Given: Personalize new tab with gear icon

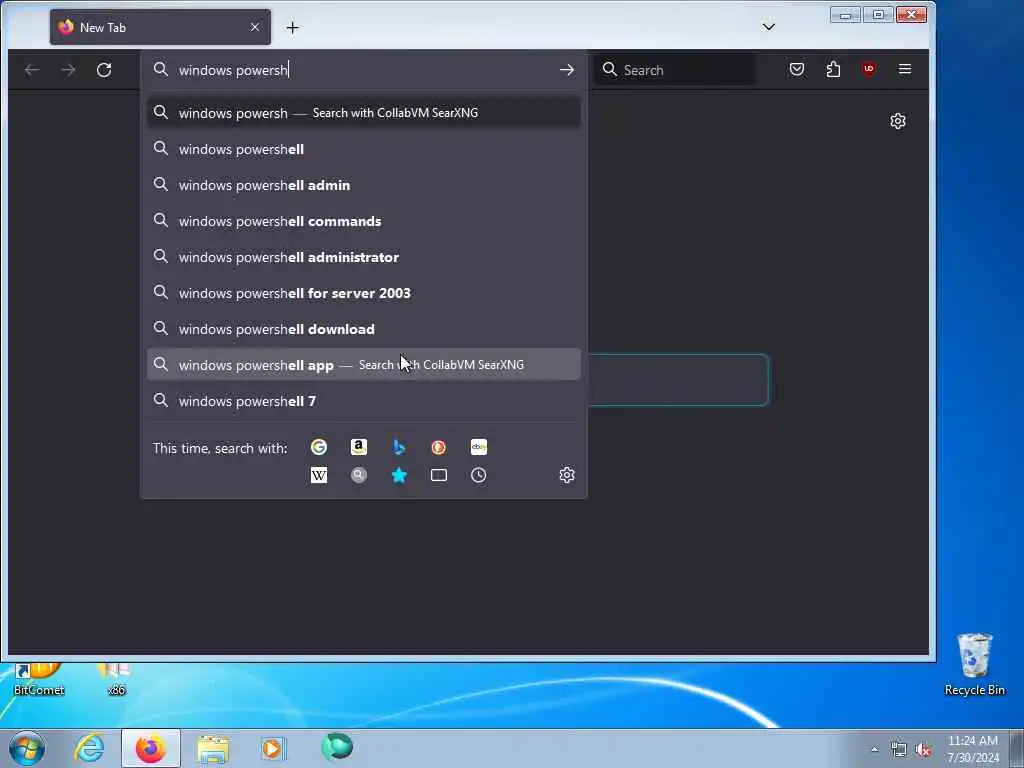Looking at the screenshot, I should (x=898, y=121).
